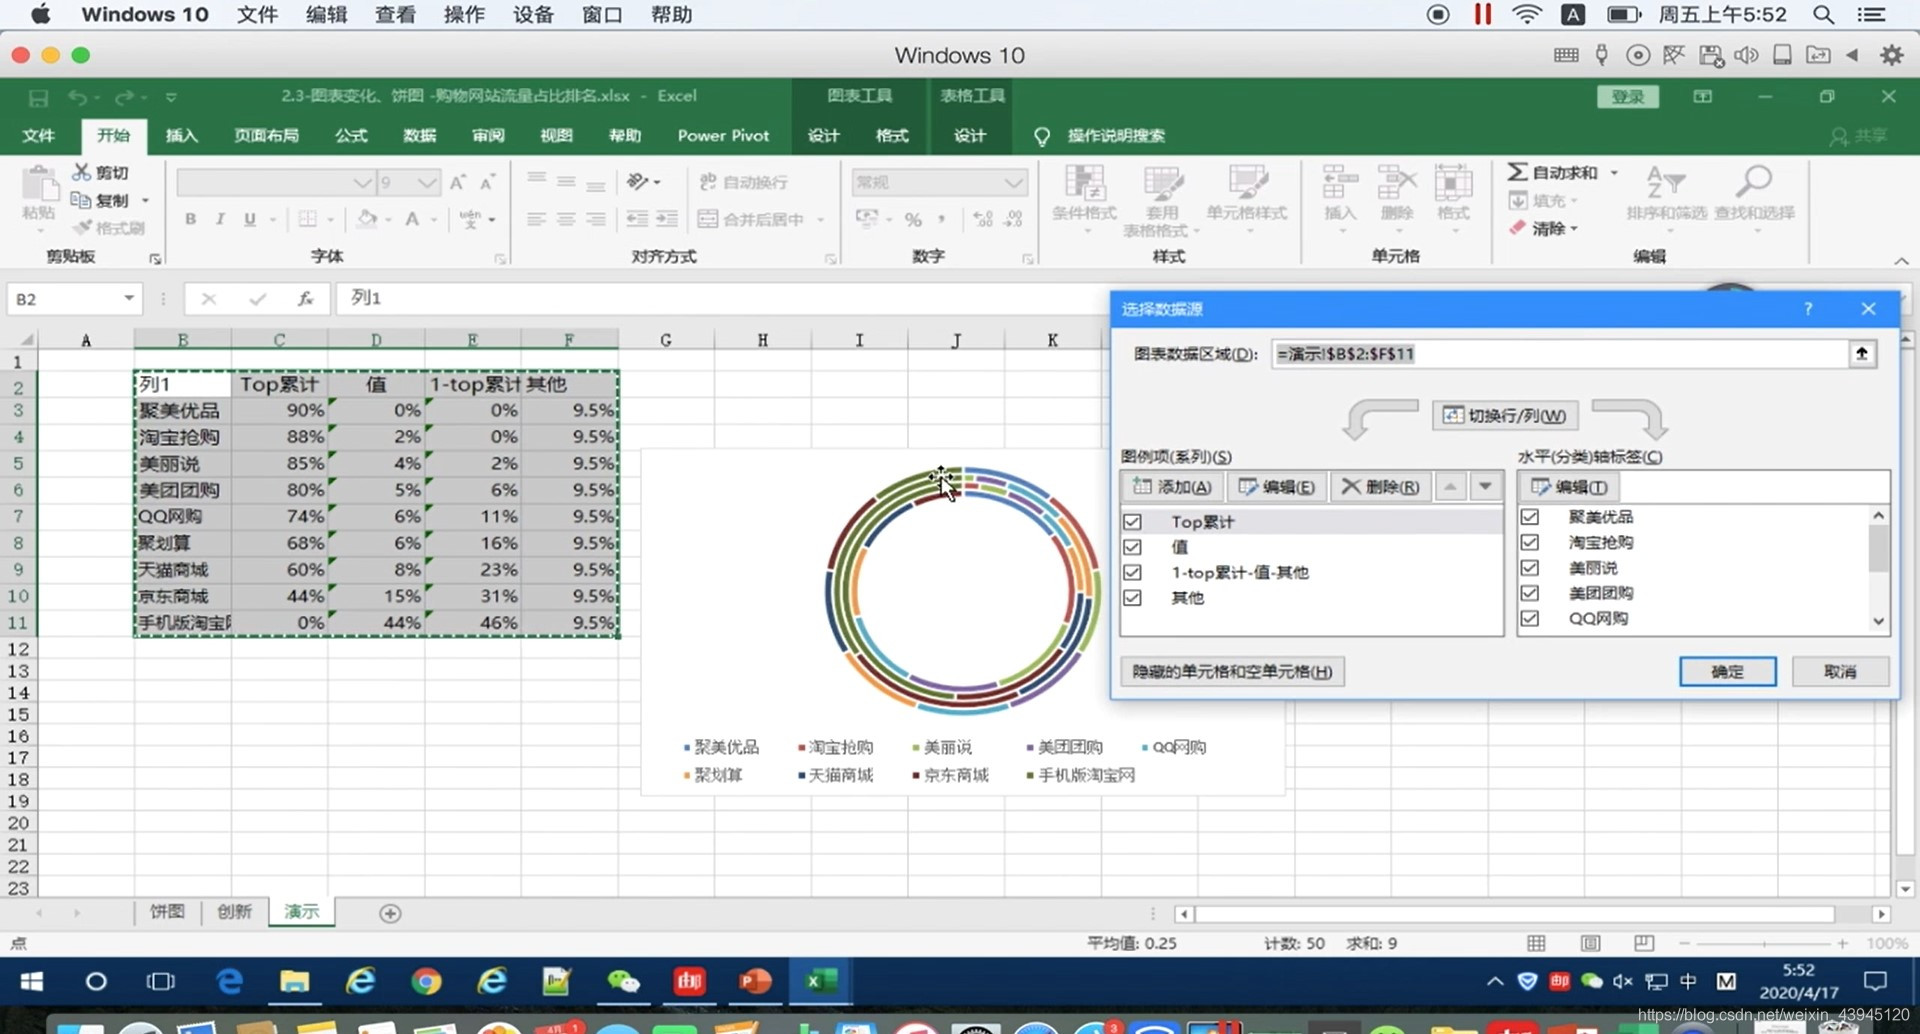Switch to the 饼图 sheet tab

click(x=167, y=912)
